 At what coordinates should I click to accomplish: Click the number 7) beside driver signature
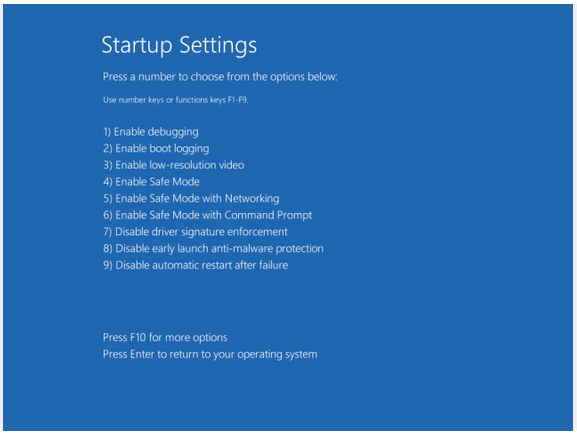point(107,232)
